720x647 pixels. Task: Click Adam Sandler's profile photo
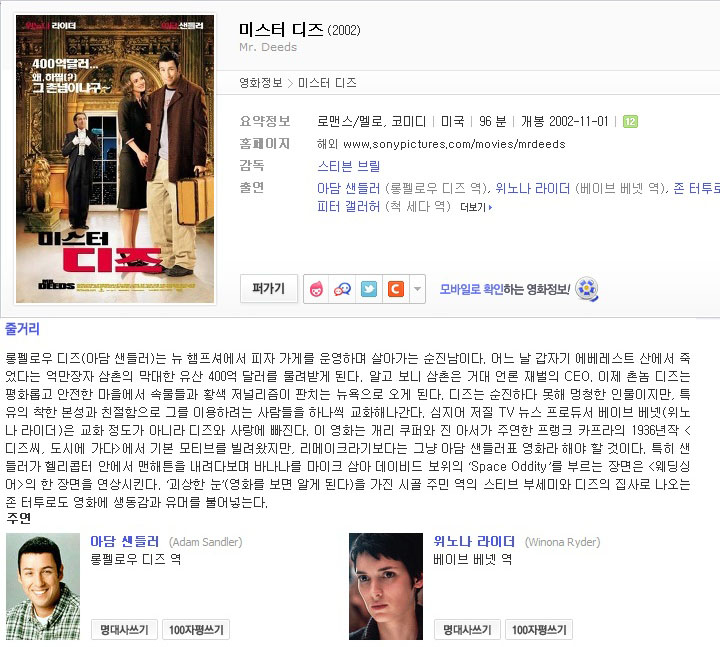[43, 586]
